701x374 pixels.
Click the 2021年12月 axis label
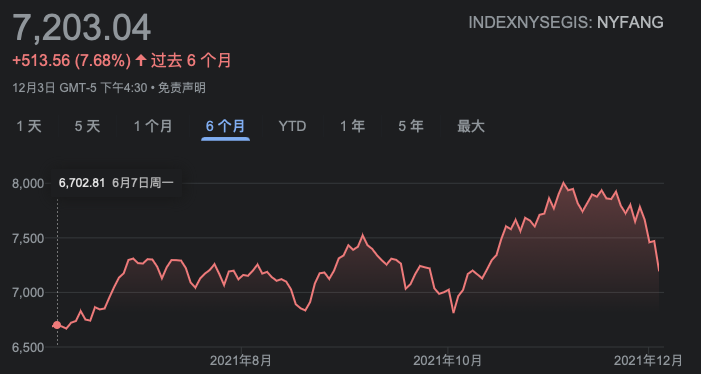(x=648, y=360)
